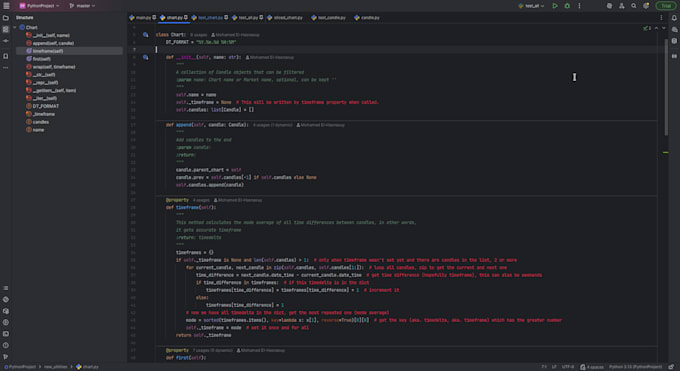Image resolution: width=680 pixels, height=371 pixels.
Task: Open the inspections widget checkmark
Action: pos(647,28)
